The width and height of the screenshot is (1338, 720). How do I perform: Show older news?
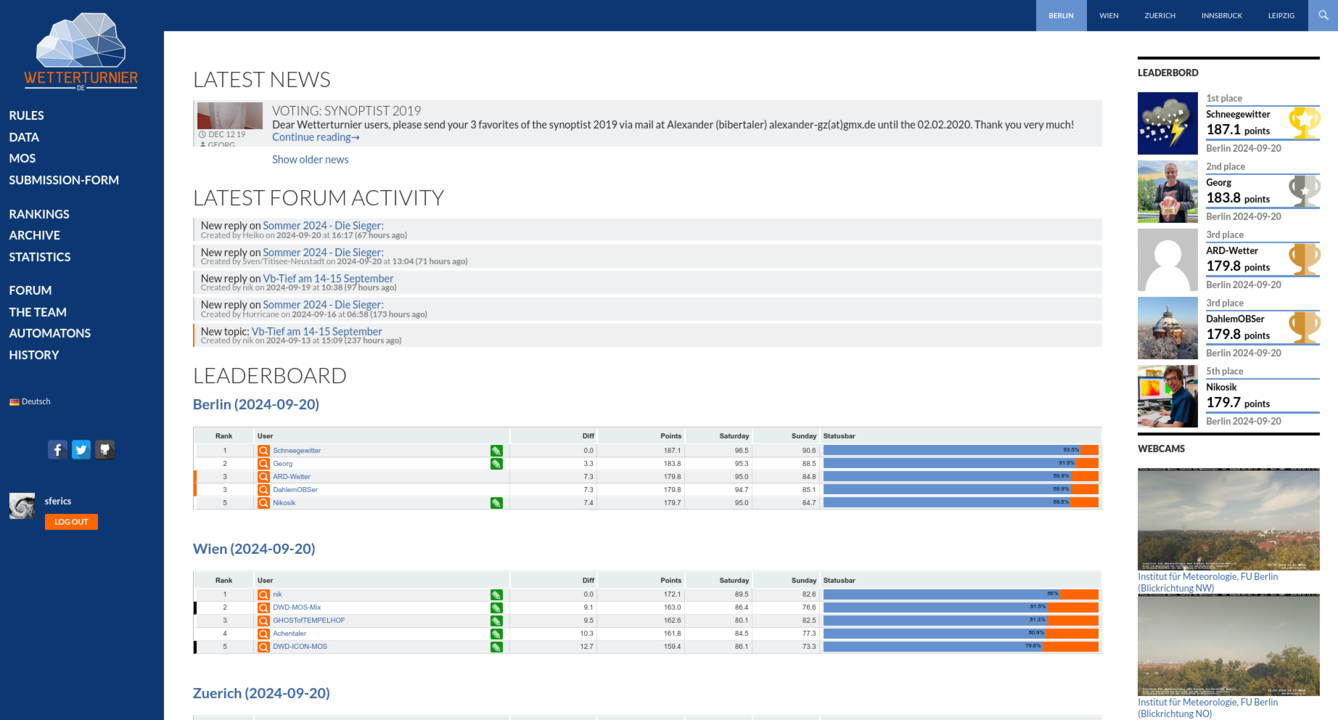(x=310, y=159)
